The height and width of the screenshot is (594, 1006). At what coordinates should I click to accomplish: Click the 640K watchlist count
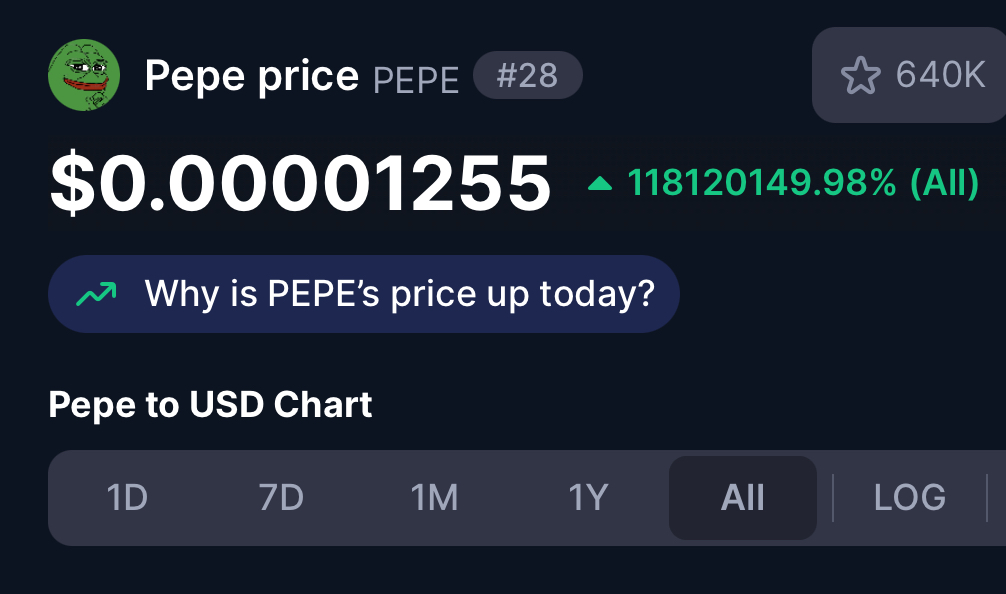(x=940, y=75)
